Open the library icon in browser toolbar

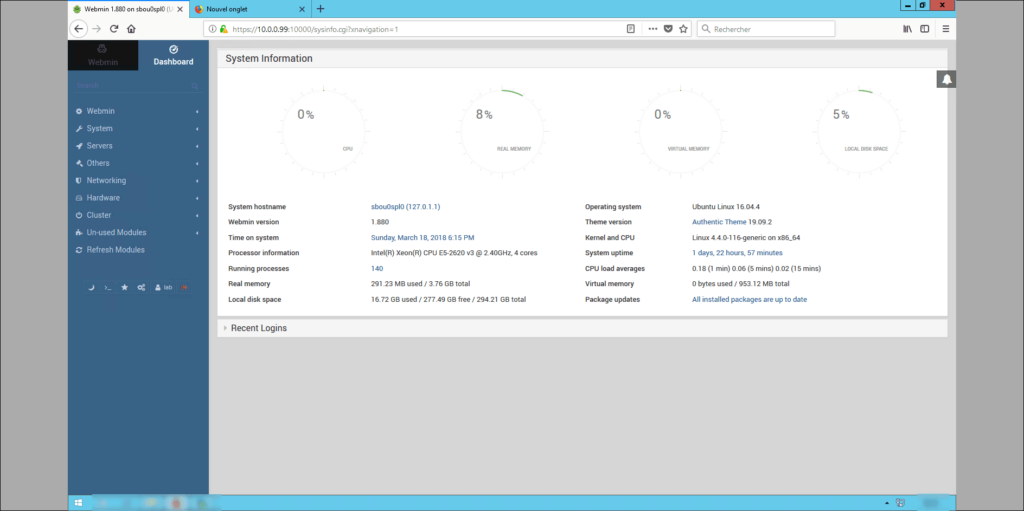pyautogui.click(x=907, y=29)
